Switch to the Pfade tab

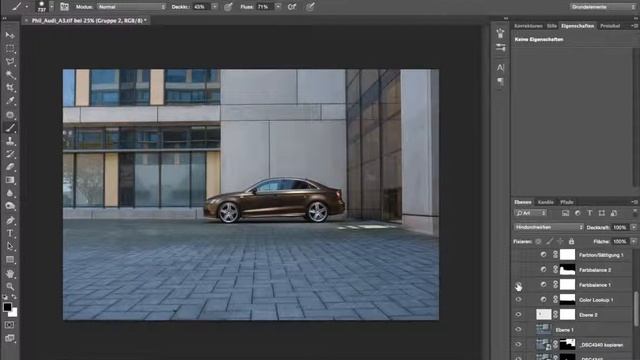coord(567,202)
